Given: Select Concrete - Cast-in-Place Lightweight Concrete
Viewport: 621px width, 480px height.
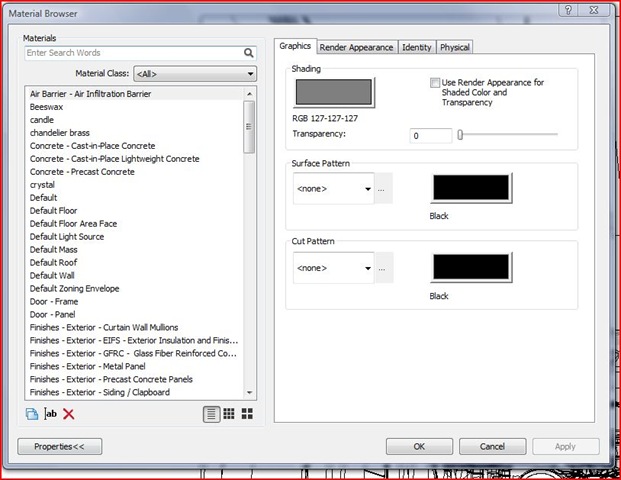Looking at the screenshot, I should pyautogui.click(x=135, y=159).
